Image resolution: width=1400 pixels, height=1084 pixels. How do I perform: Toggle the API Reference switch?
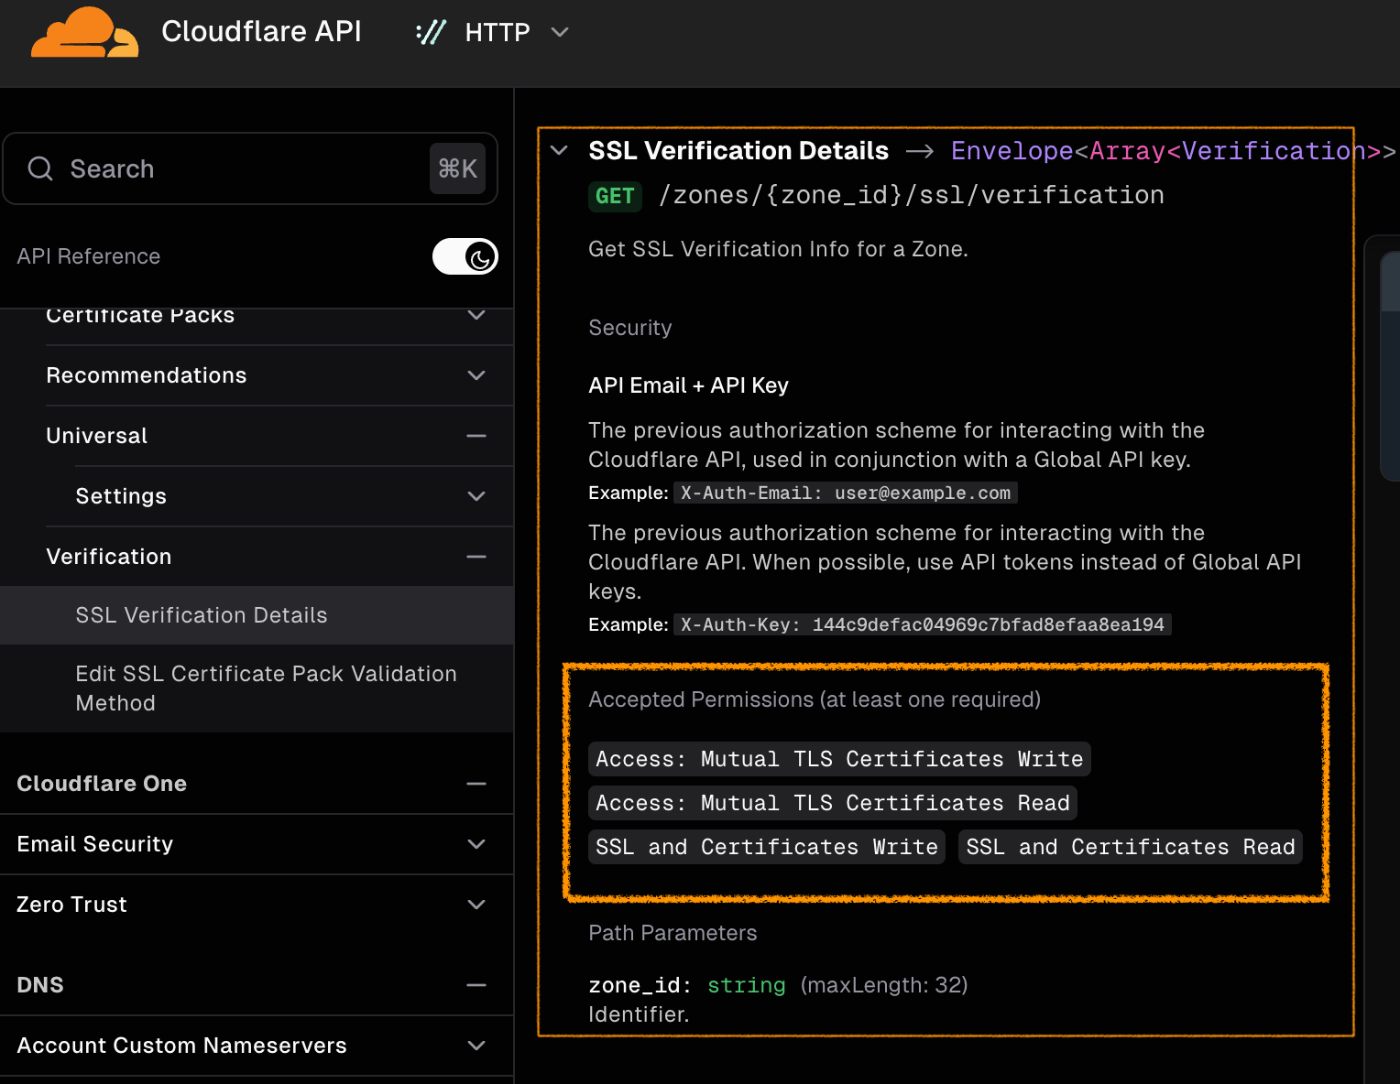point(465,256)
